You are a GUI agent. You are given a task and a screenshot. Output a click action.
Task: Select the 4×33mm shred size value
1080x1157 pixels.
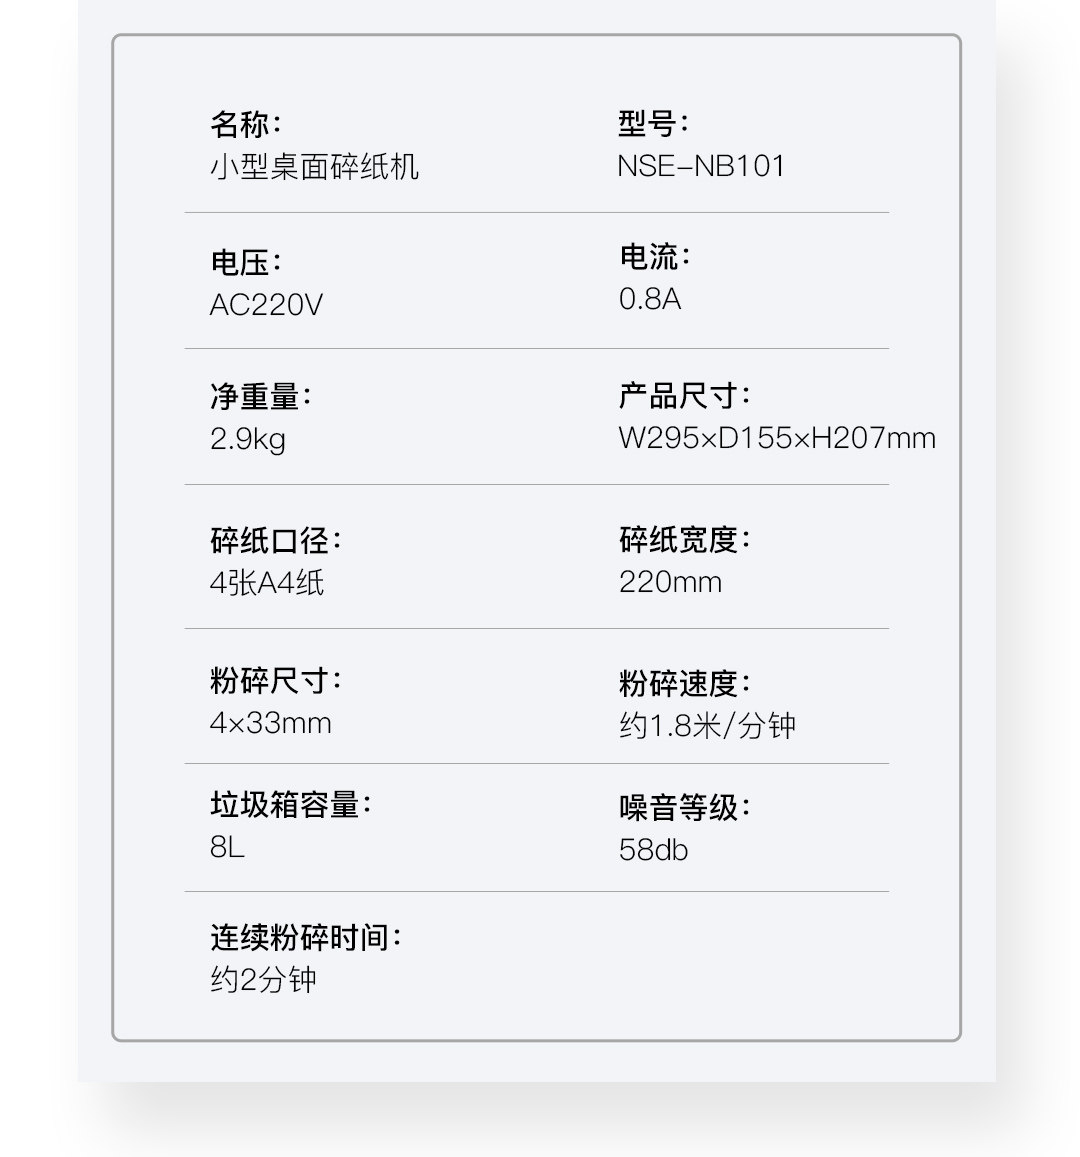[x=270, y=723]
